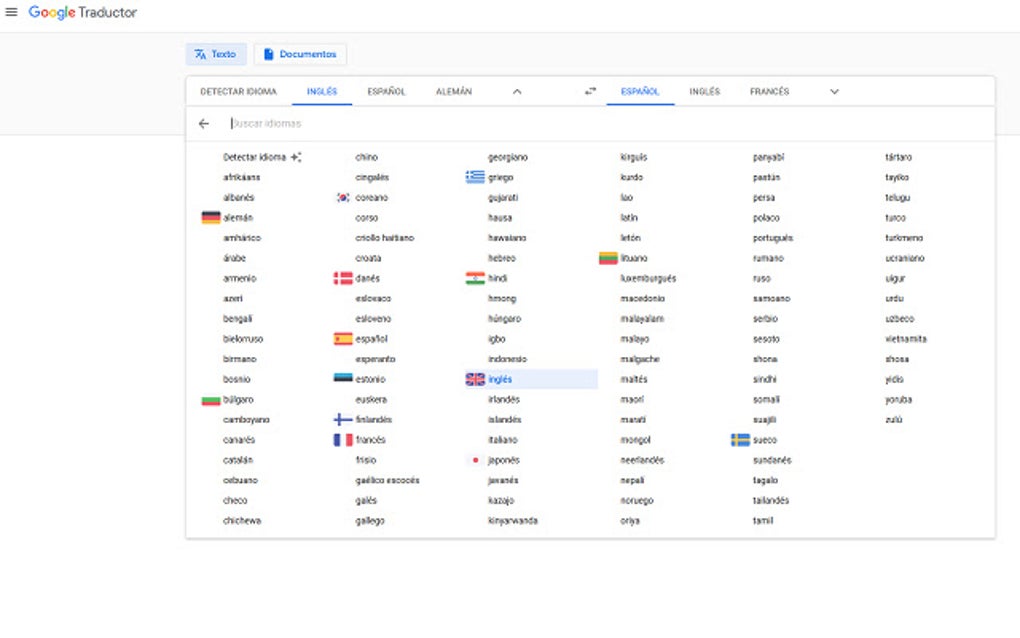Choose tailandés from the language list

[771, 501]
